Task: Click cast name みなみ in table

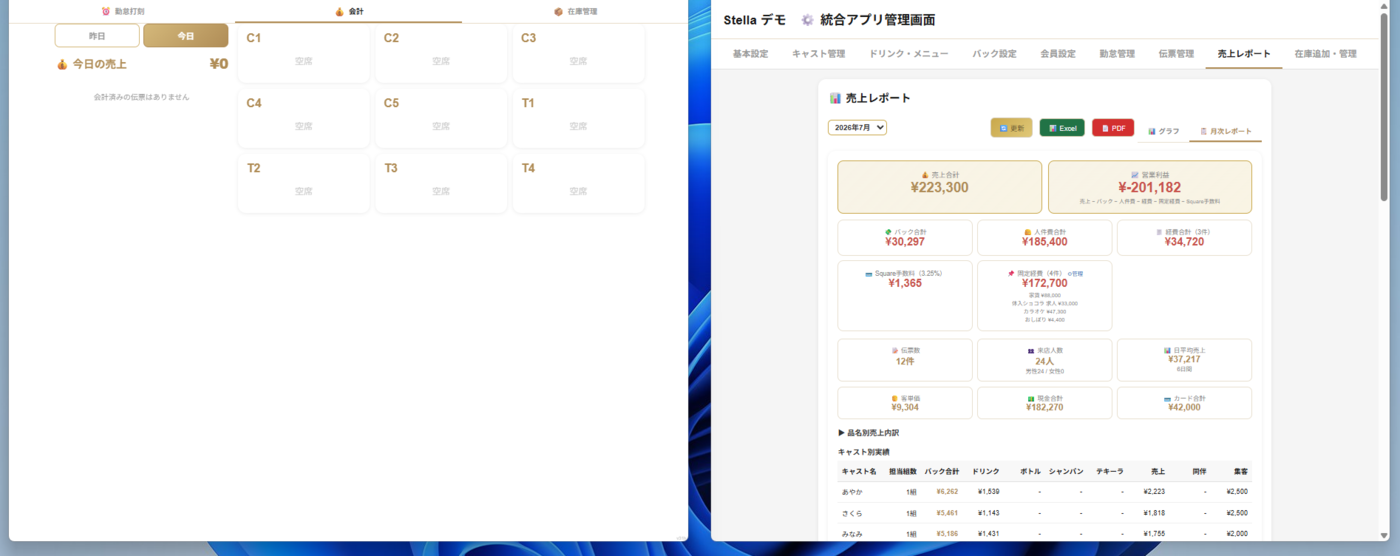Action: click(852, 534)
